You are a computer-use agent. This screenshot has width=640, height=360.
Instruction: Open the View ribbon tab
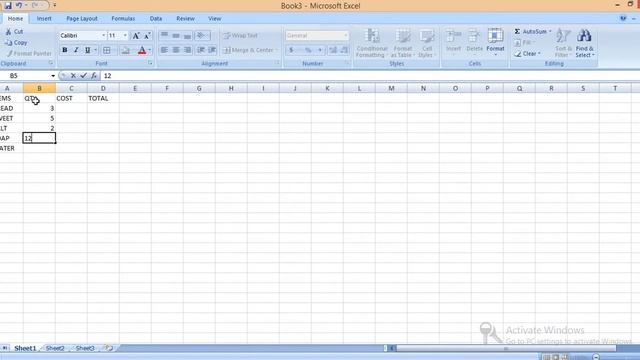(214, 18)
